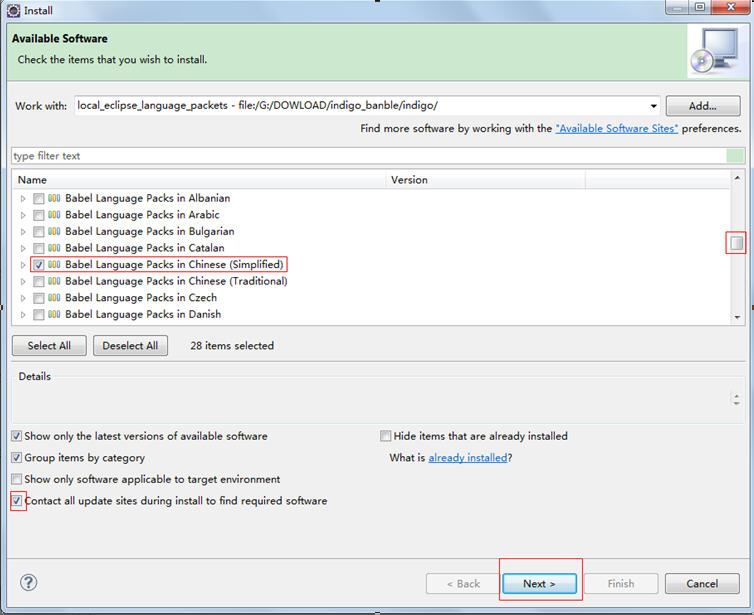The width and height of the screenshot is (754, 615).
Task: Expand the Bulgarian language packs tree node
Action: pyautogui.click(x=23, y=232)
